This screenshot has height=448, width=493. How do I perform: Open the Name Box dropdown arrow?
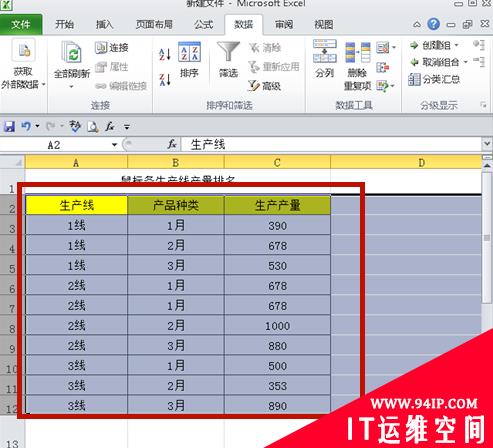pyautogui.click(x=114, y=145)
